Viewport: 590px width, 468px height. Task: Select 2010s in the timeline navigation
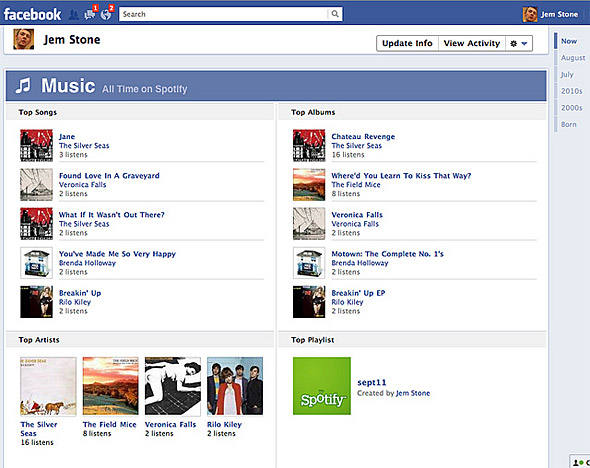(571, 91)
